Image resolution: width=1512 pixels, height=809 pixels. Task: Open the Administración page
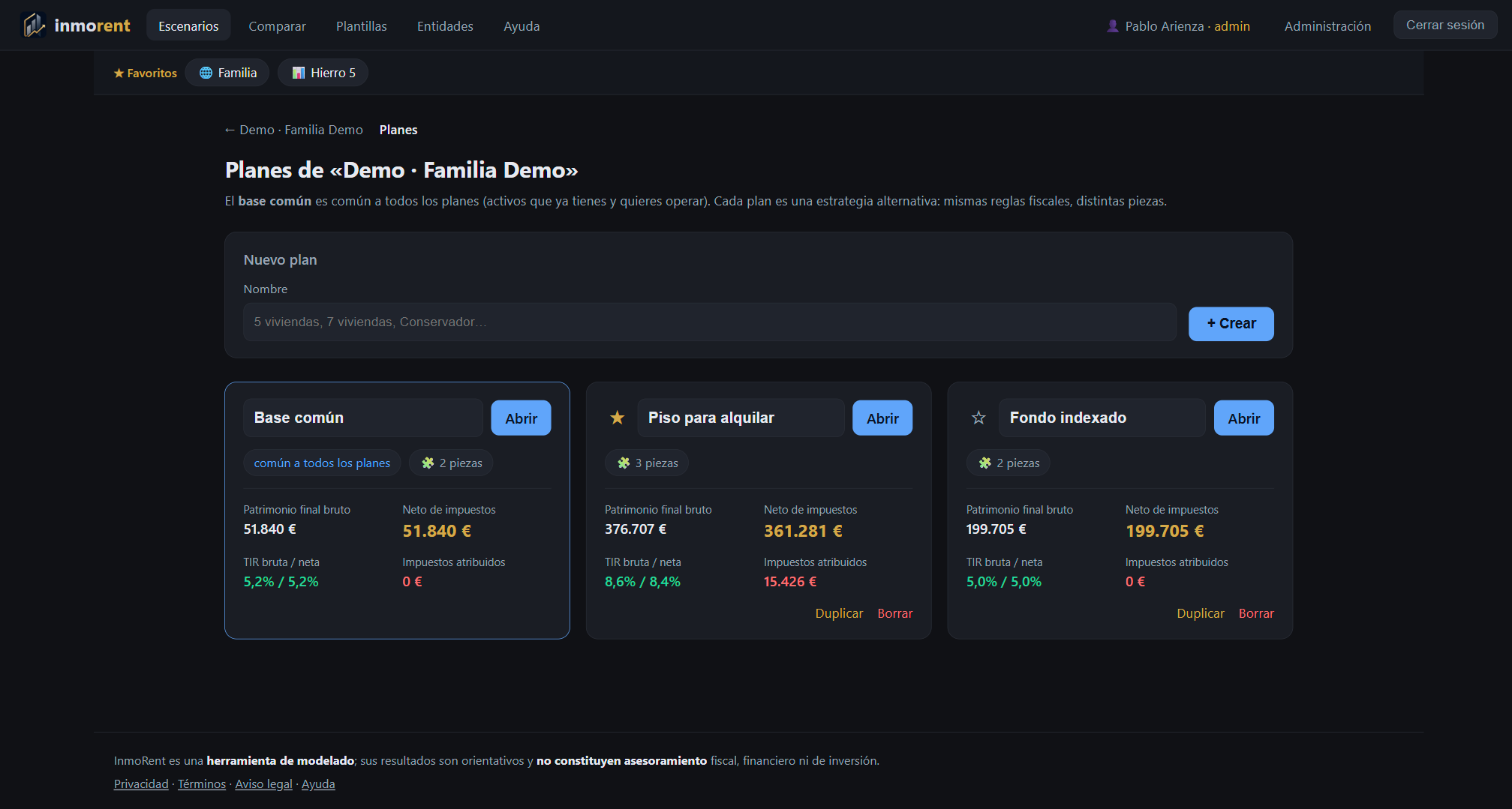point(1327,26)
